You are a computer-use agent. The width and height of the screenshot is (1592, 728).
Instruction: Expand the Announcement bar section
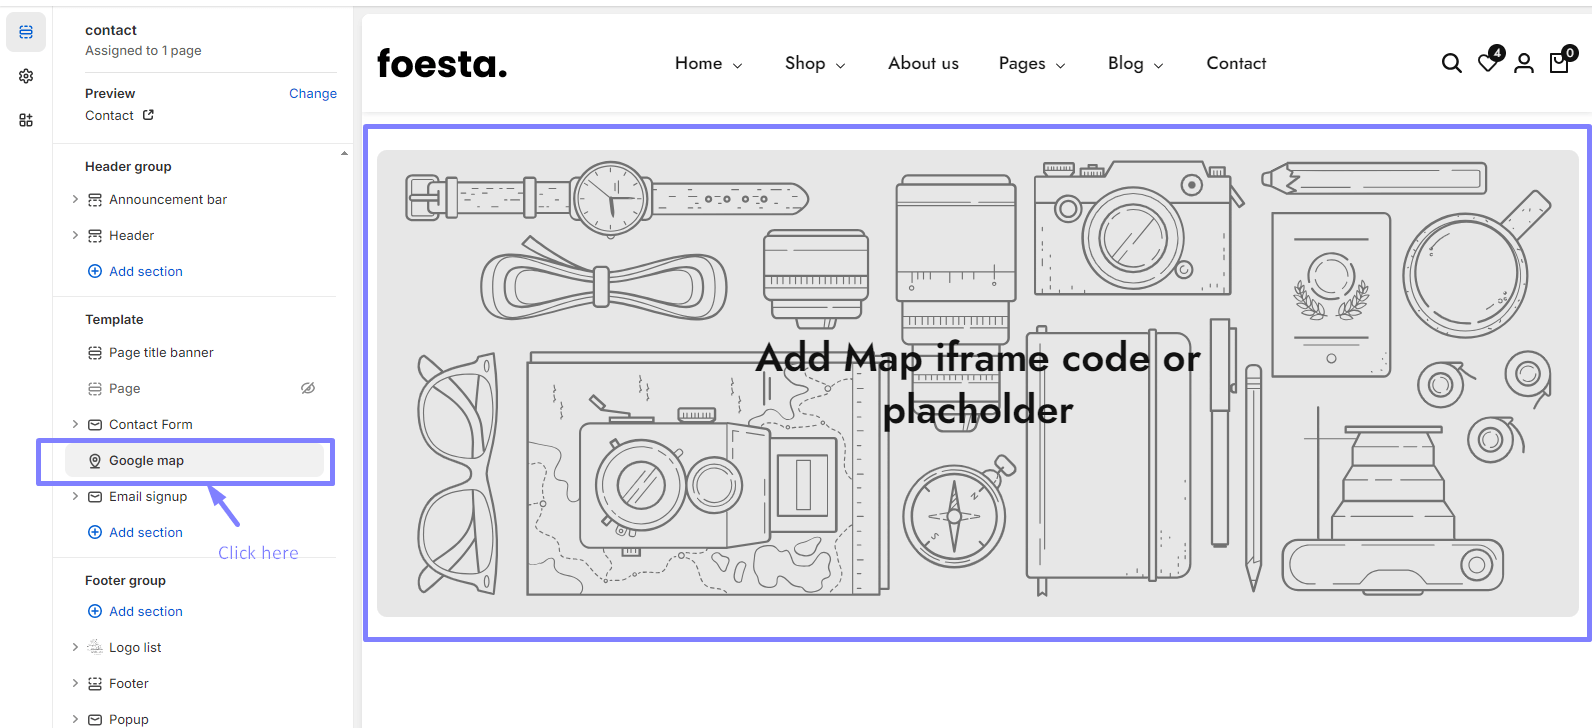pos(75,199)
